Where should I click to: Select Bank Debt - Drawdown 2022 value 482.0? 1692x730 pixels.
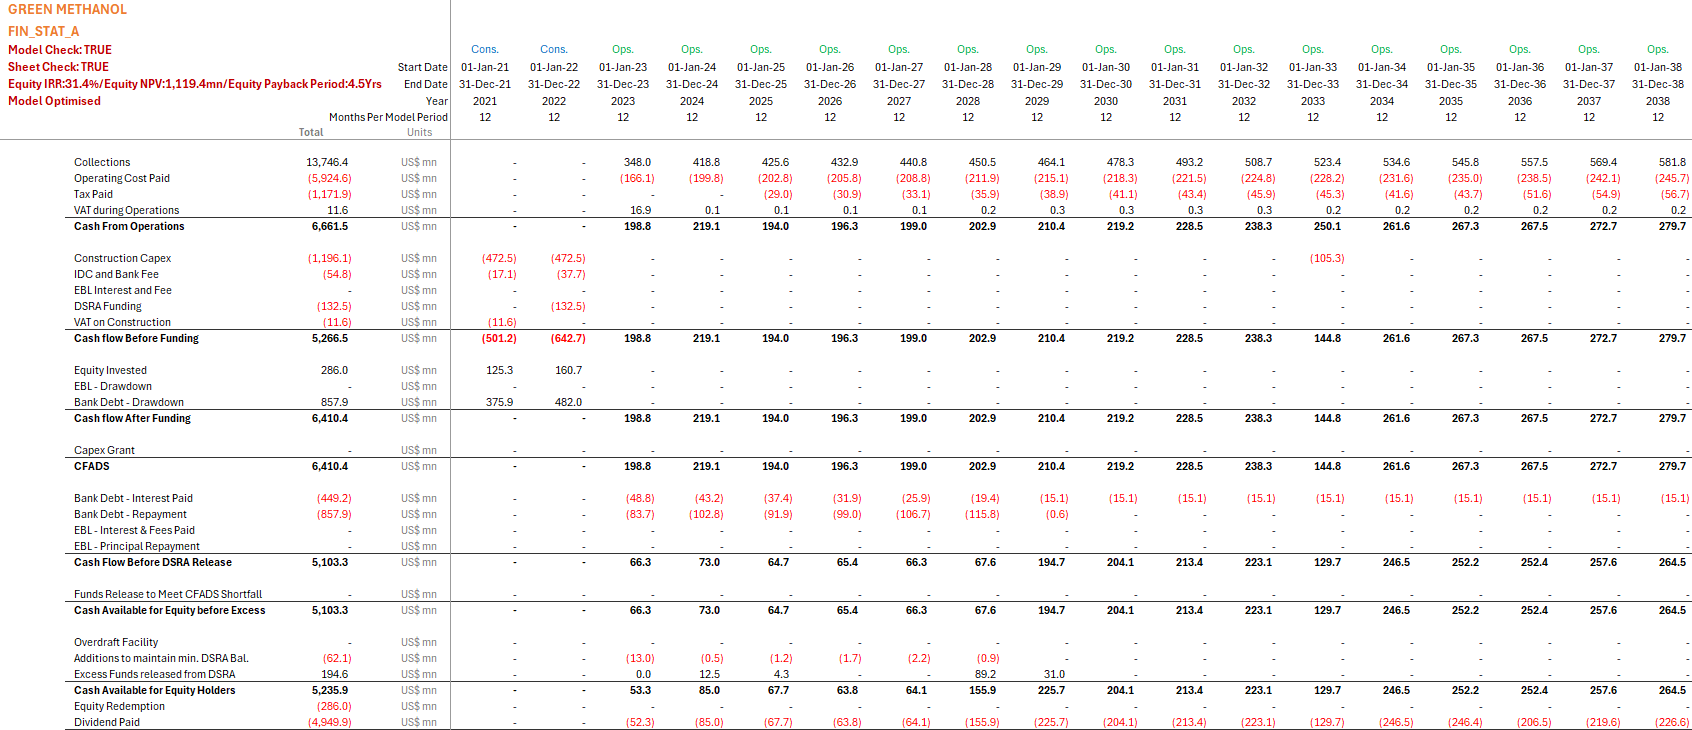click(568, 402)
